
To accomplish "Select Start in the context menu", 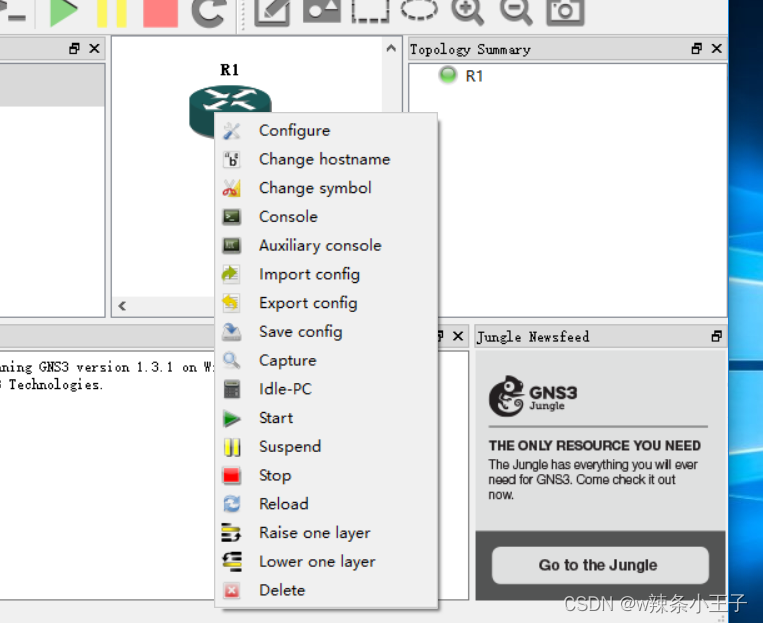I will pos(326,418).
